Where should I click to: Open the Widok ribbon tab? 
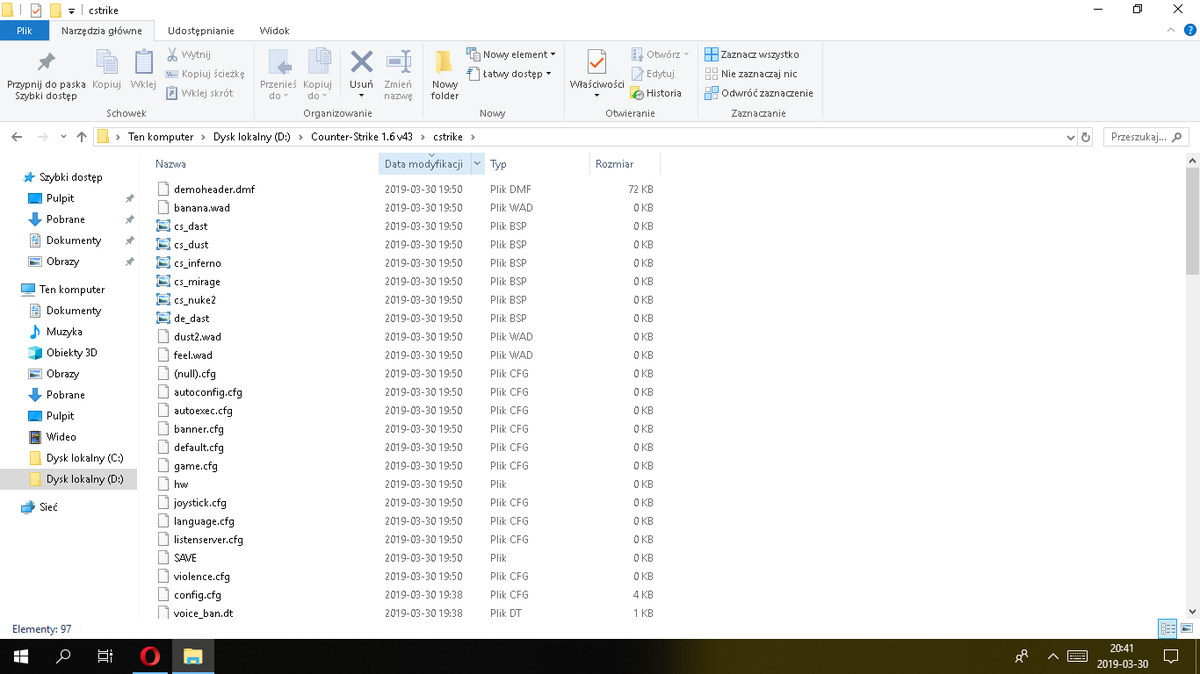(274, 31)
